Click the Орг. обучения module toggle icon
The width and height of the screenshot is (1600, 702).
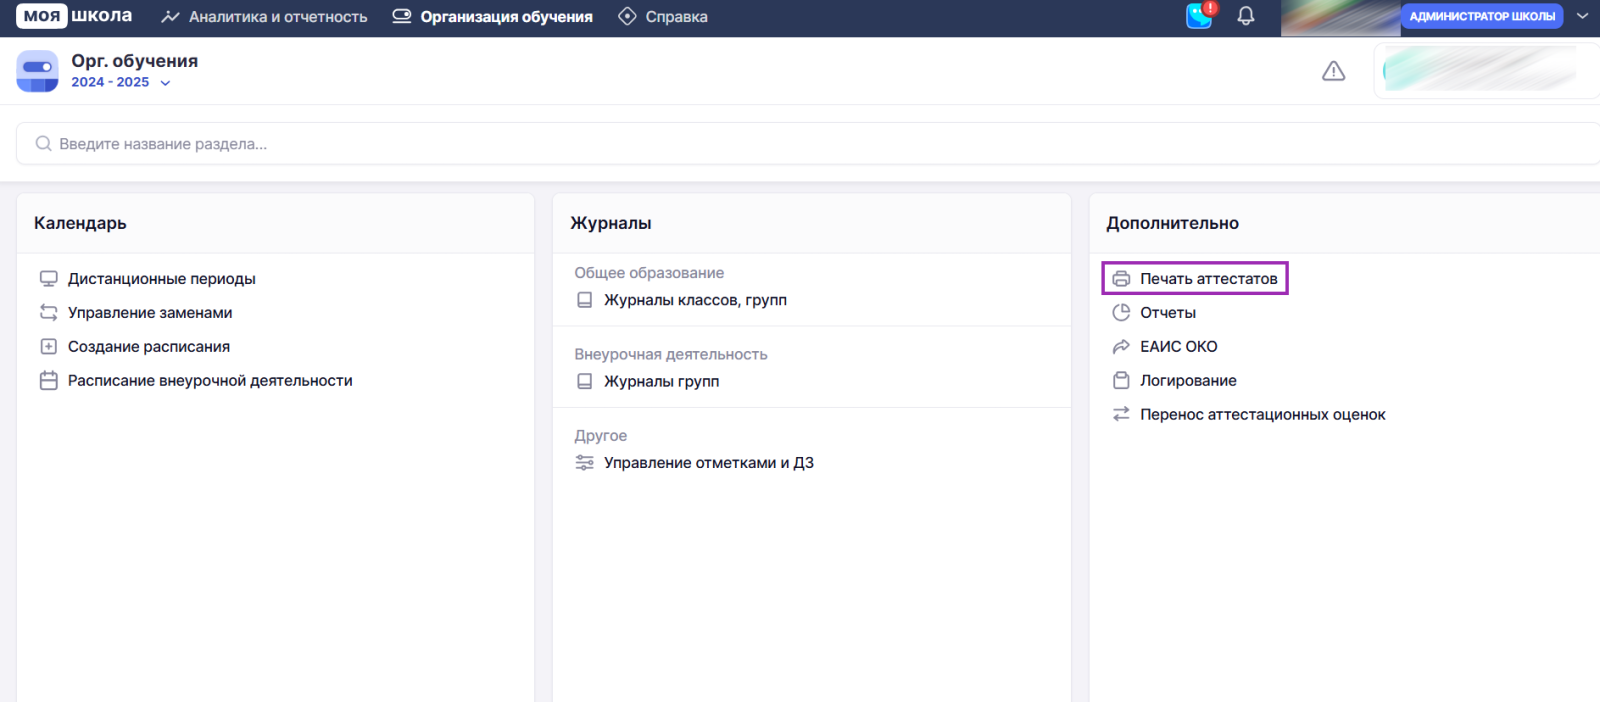pyautogui.click(x=37, y=71)
